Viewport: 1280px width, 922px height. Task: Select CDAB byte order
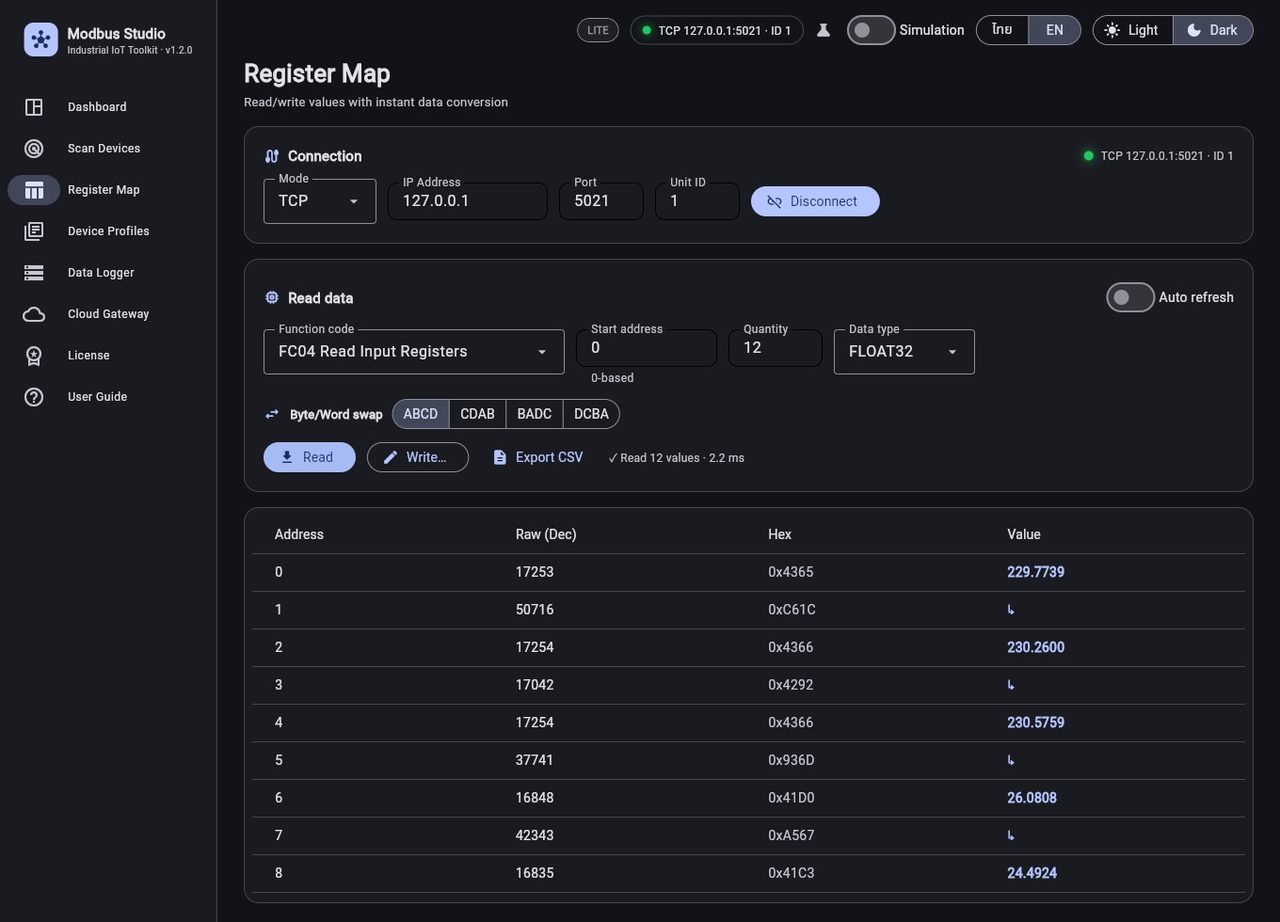coord(478,414)
